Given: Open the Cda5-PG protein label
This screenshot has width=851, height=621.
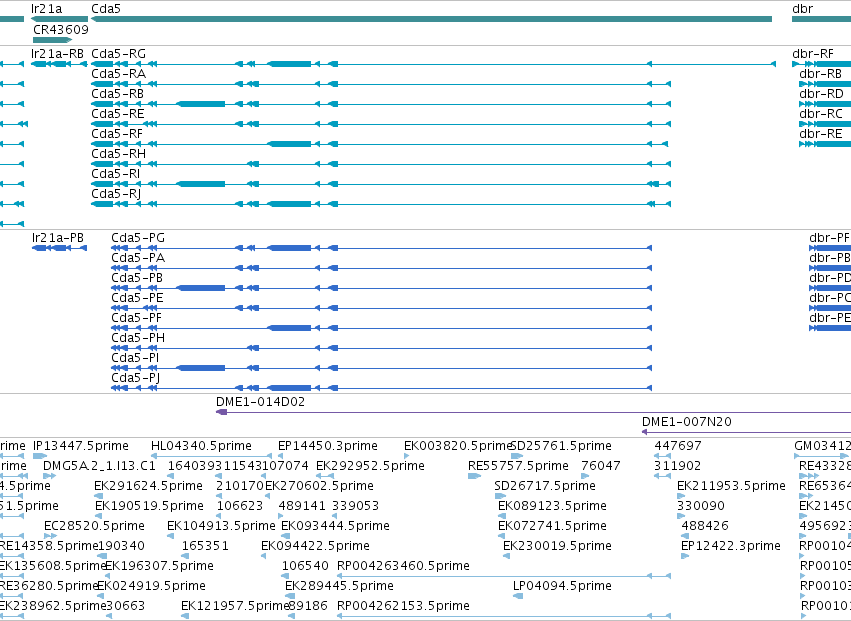Looking at the screenshot, I should (x=138, y=238).
